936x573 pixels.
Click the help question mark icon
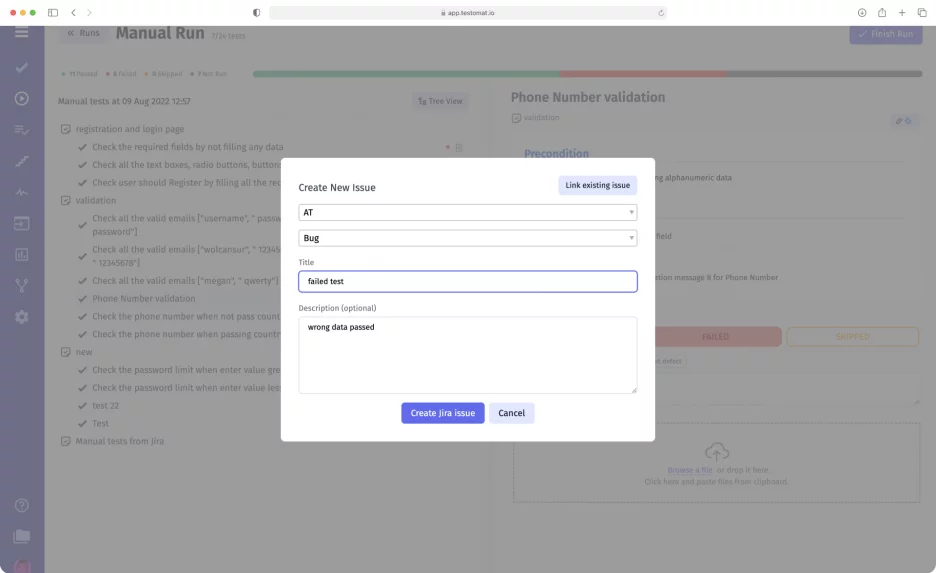[22, 506]
